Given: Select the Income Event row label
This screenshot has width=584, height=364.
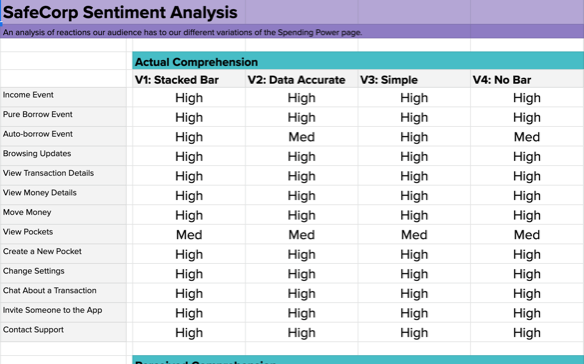Looking at the screenshot, I should click(x=28, y=95).
